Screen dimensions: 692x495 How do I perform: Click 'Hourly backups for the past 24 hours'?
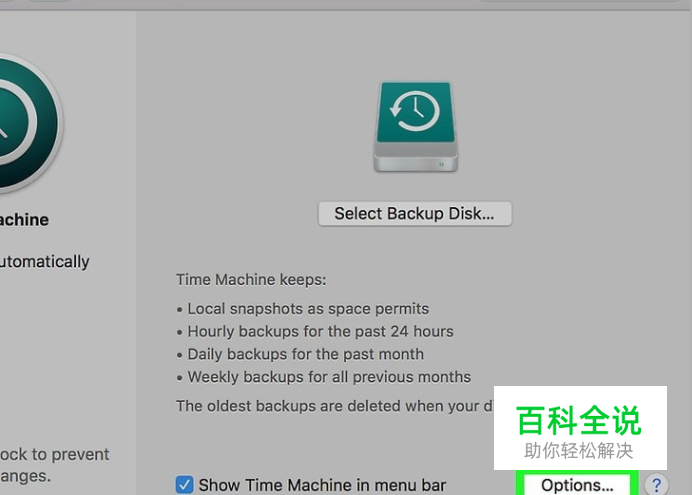320,331
